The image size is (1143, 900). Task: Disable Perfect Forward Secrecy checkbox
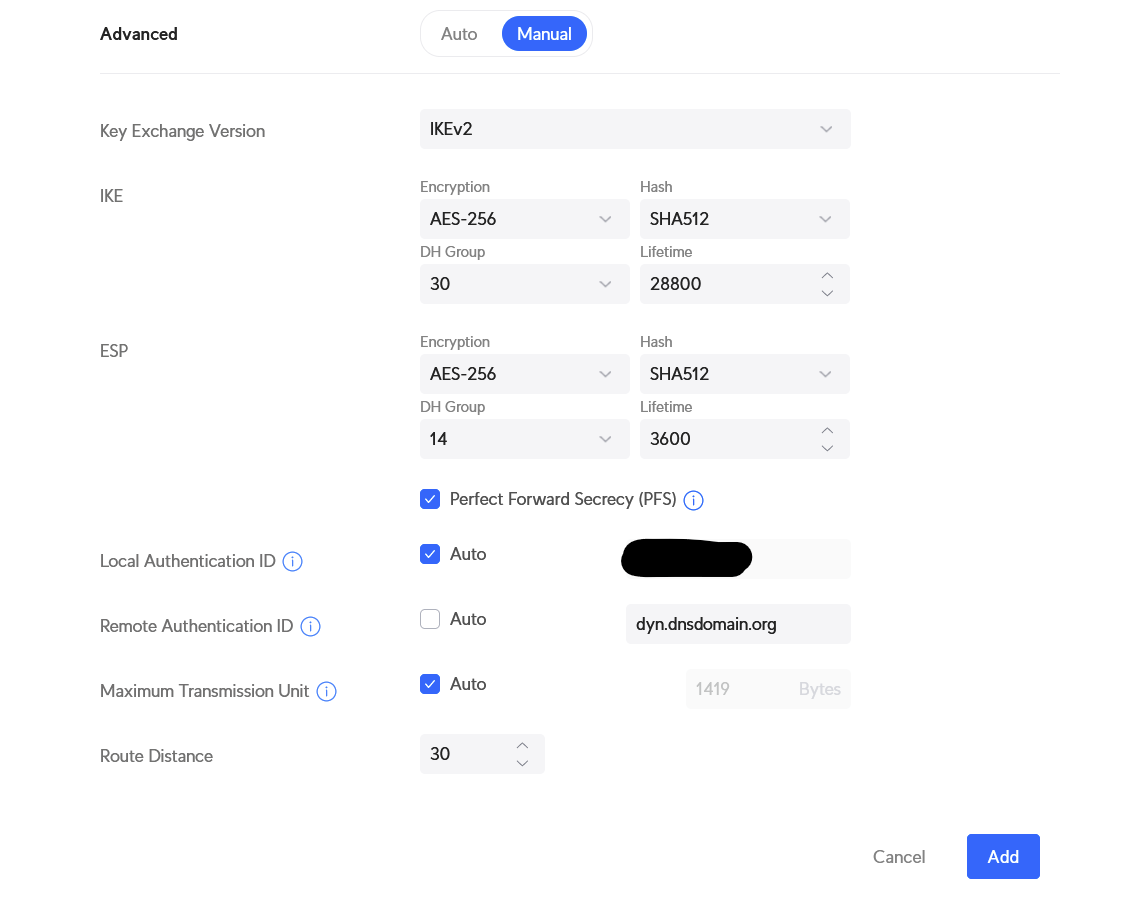click(x=430, y=499)
